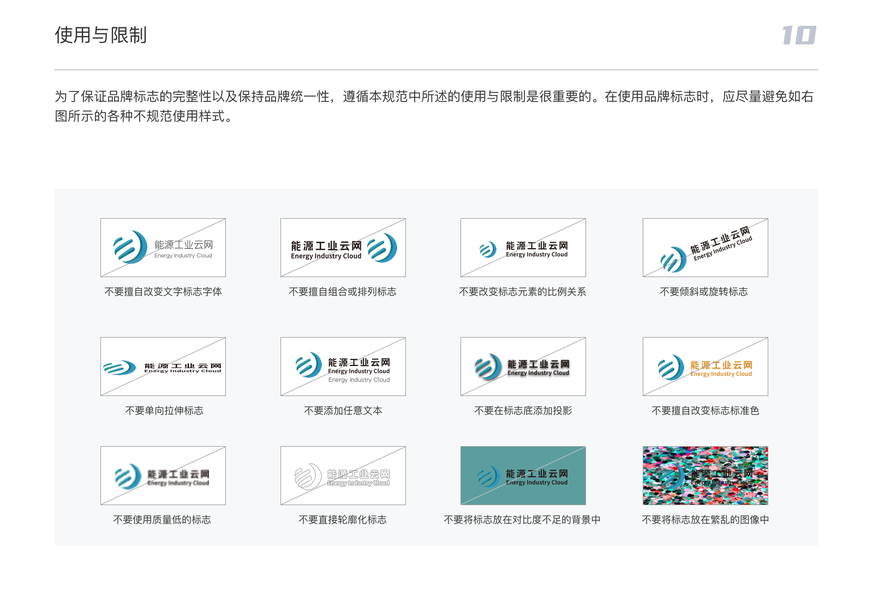Click the tilted logo example thumbnail
The image size is (873, 600).
(x=705, y=248)
